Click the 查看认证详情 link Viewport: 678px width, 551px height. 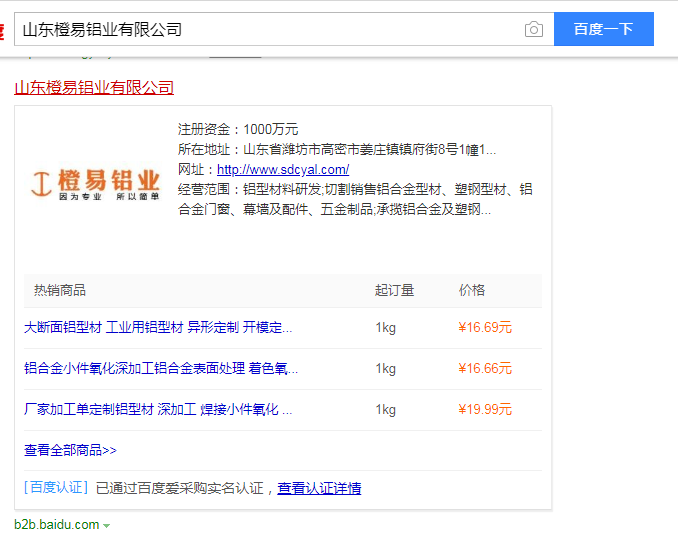pyautogui.click(x=319, y=488)
